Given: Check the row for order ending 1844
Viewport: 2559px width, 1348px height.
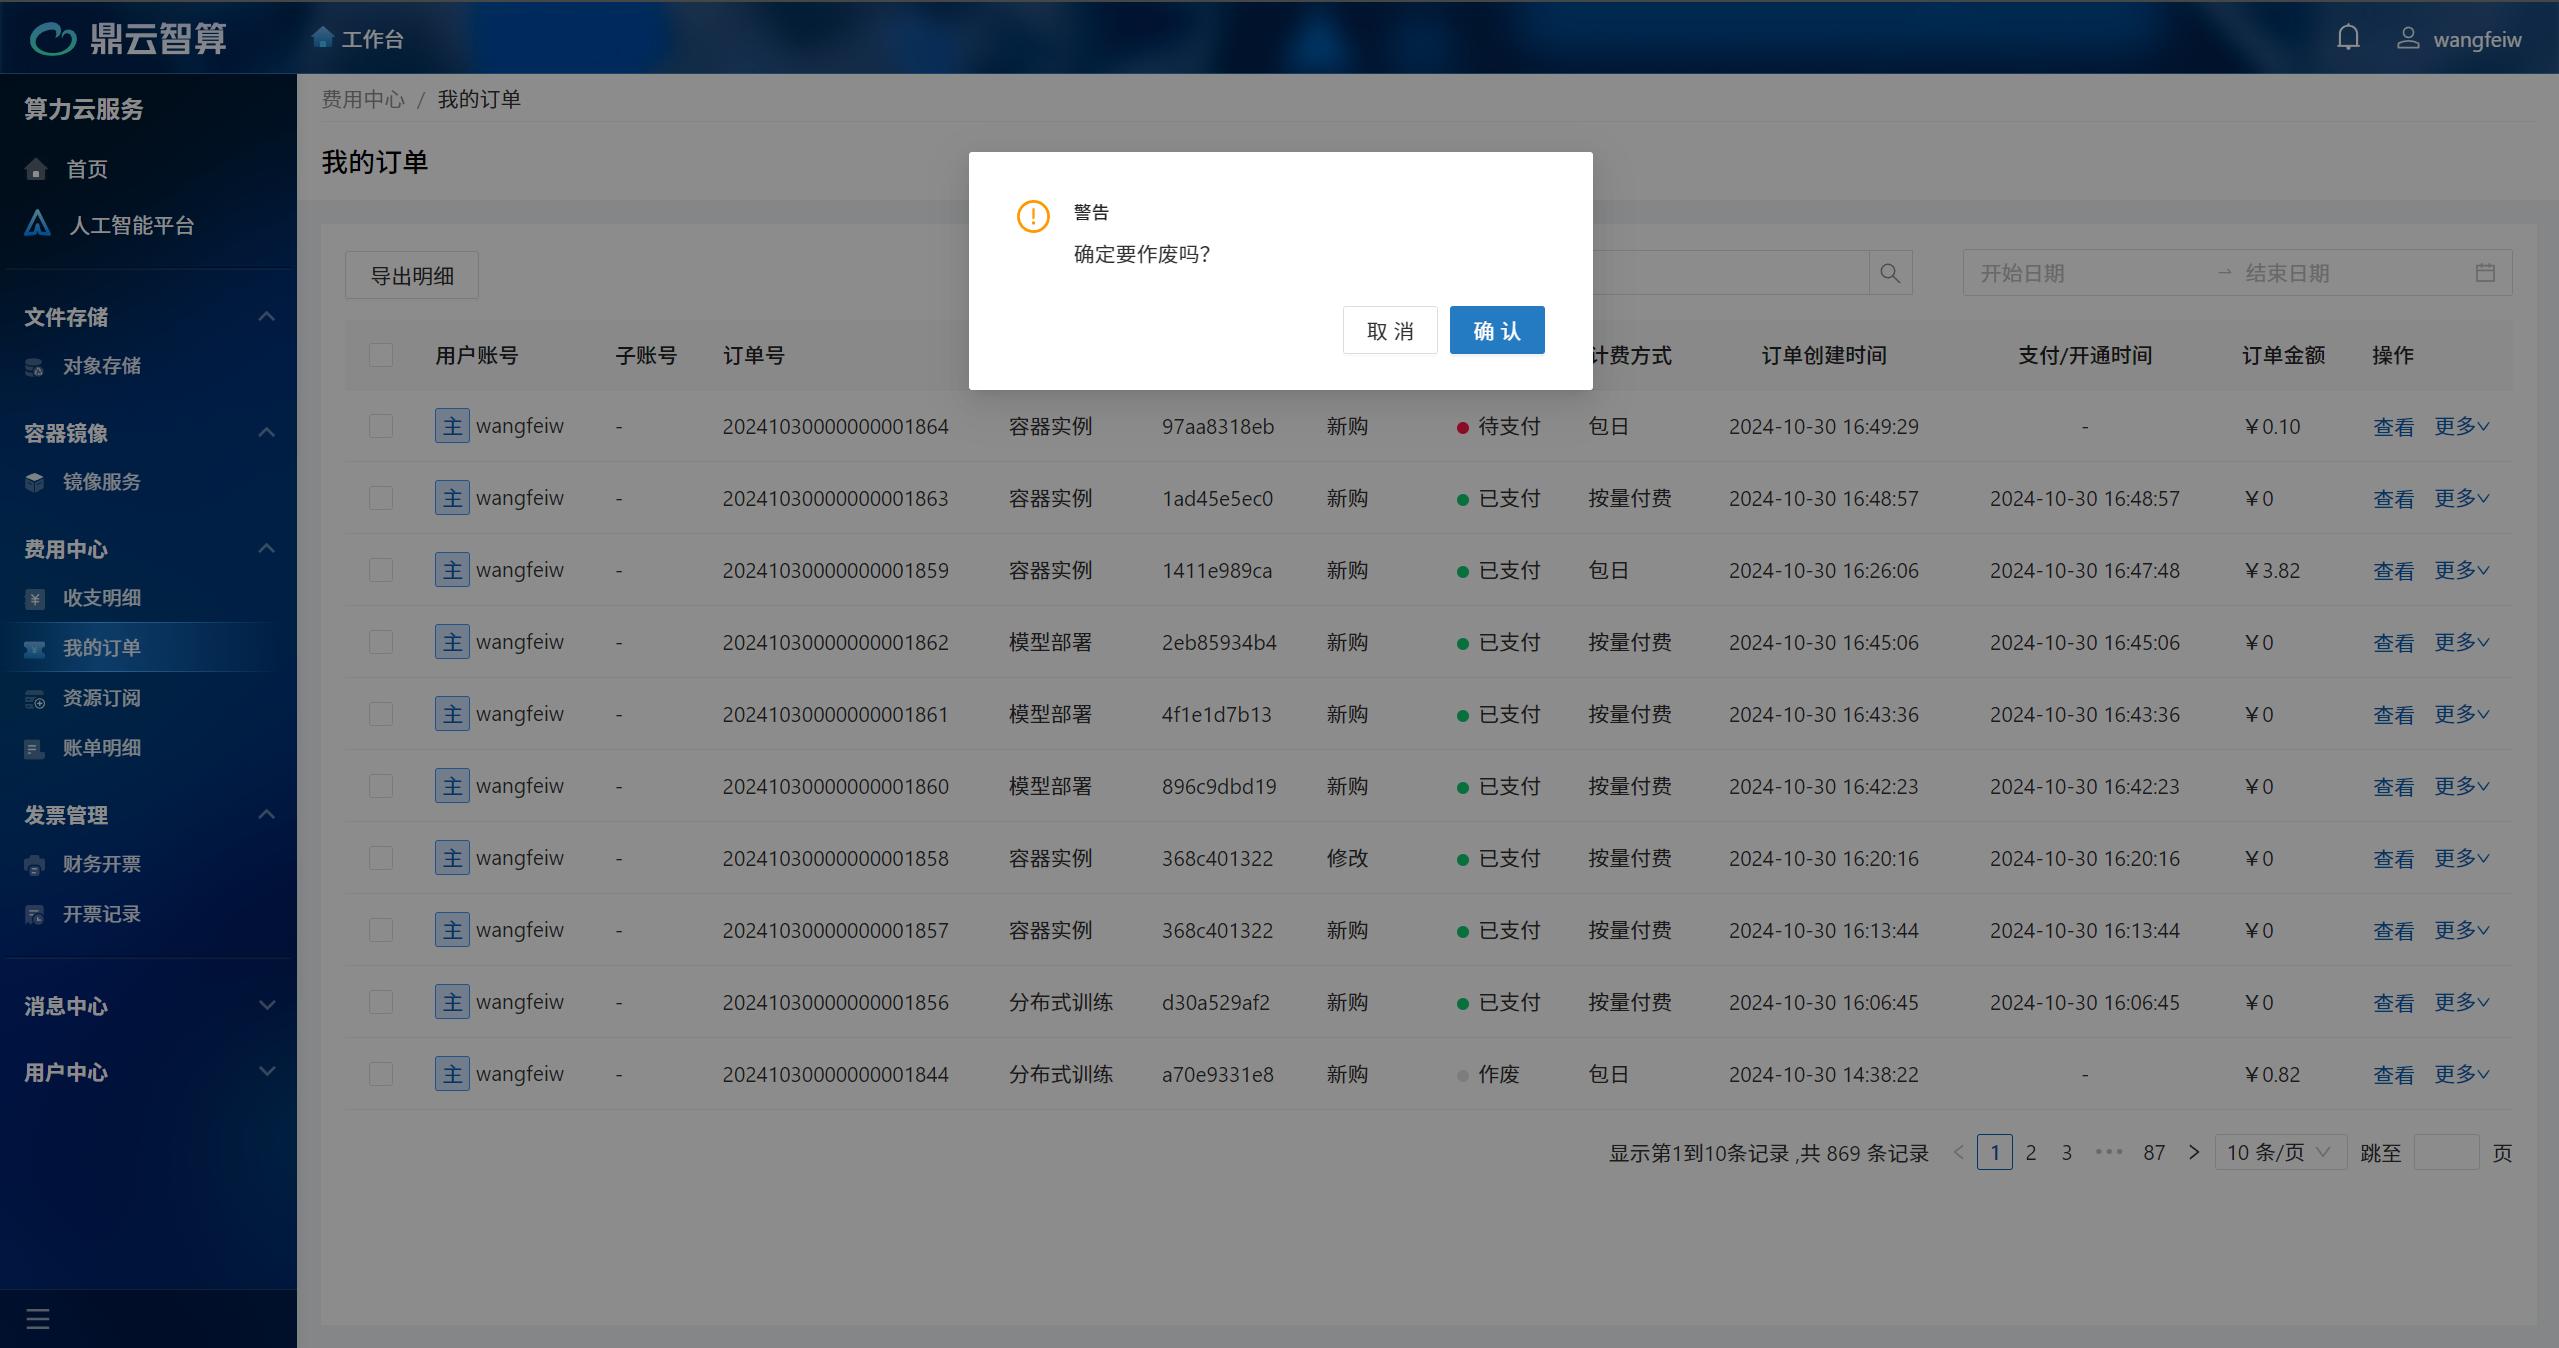Looking at the screenshot, I should [381, 1074].
